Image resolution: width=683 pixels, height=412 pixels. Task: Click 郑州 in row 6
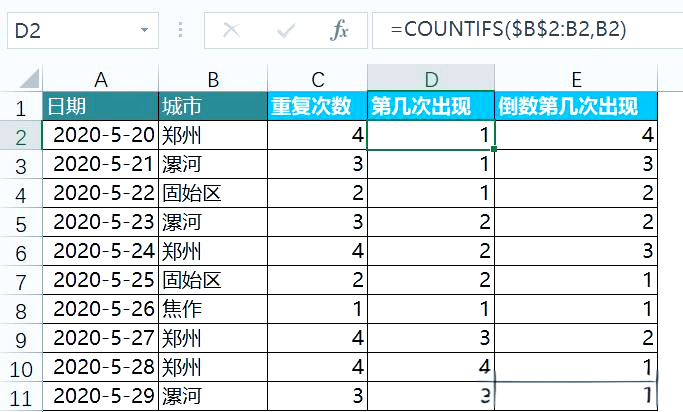[x=213, y=251]
